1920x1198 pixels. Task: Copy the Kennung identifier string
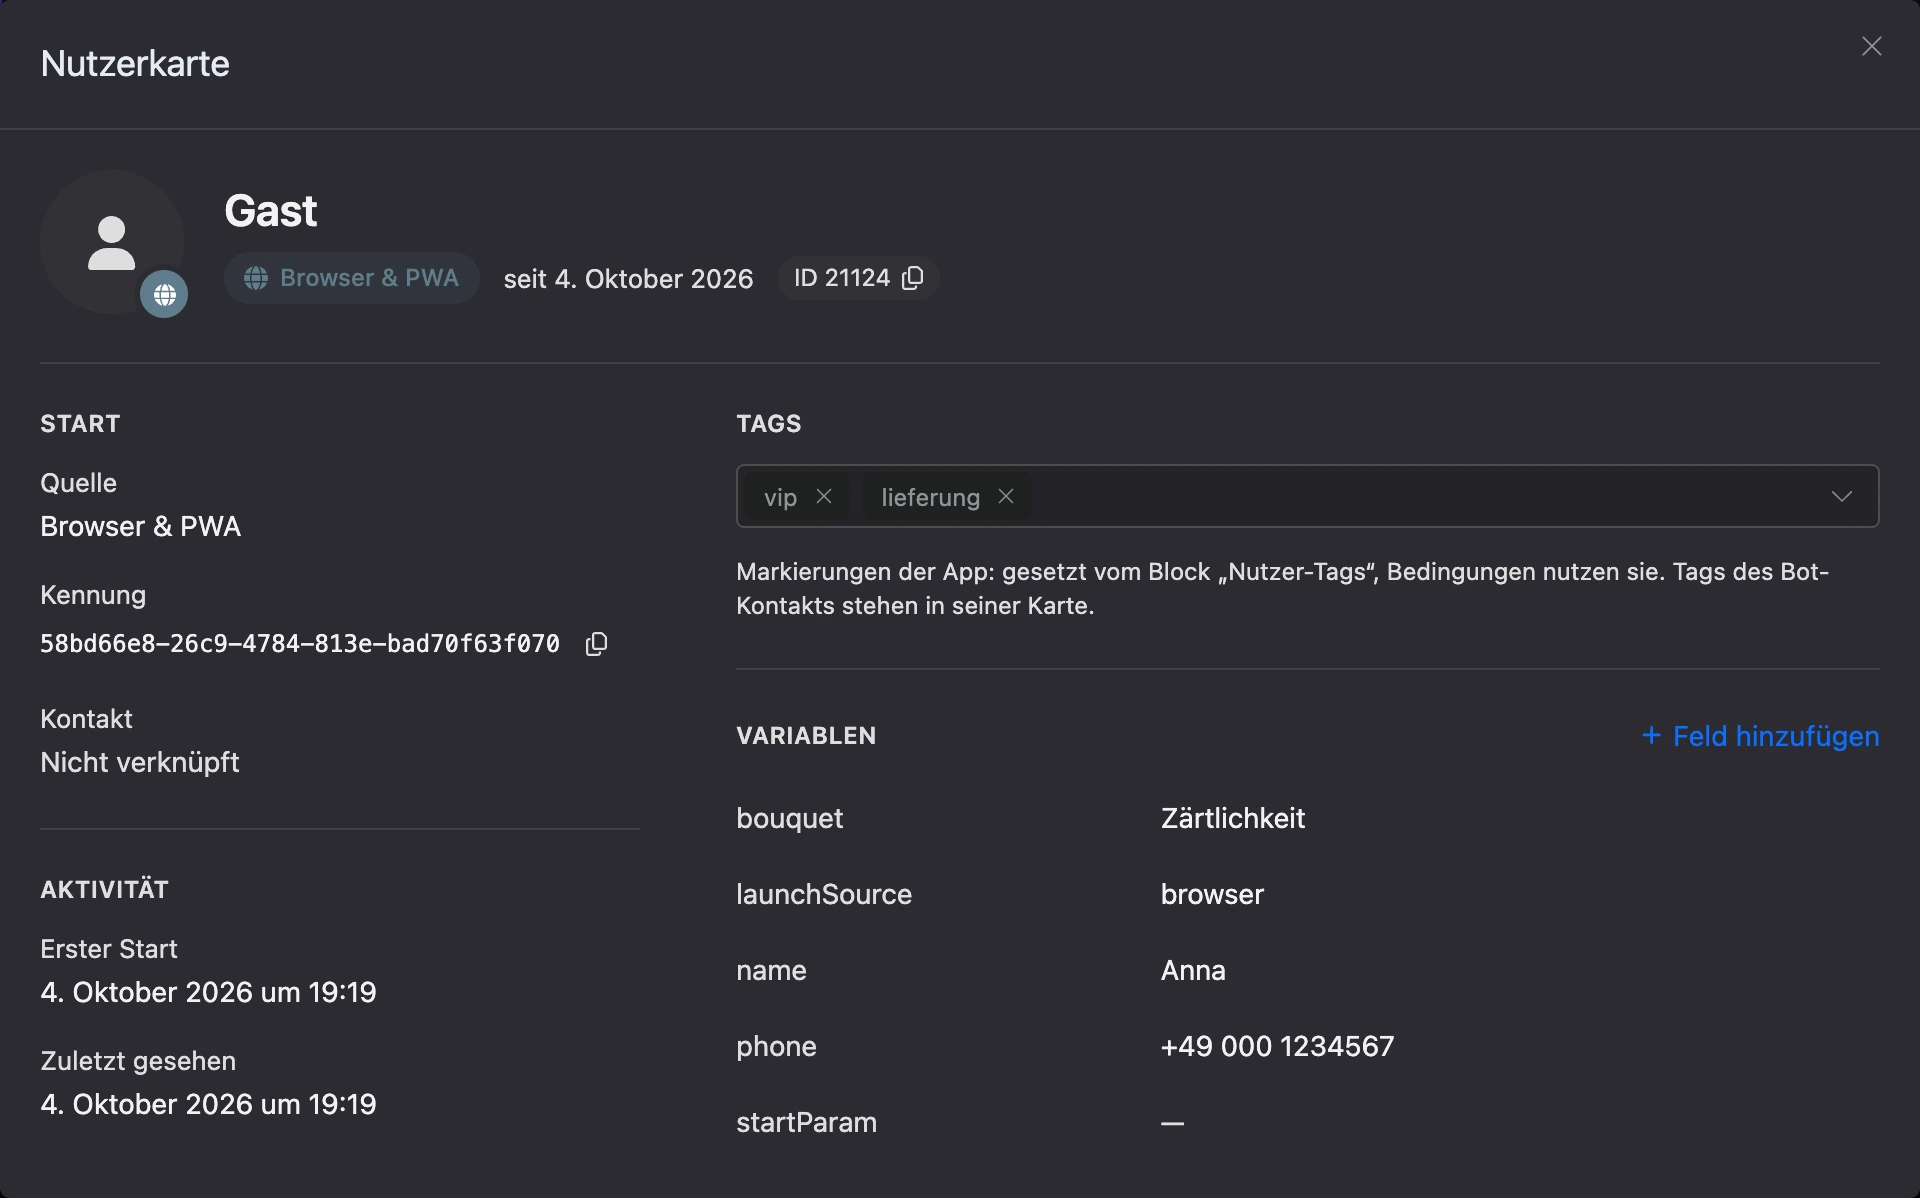pos(596,644)
